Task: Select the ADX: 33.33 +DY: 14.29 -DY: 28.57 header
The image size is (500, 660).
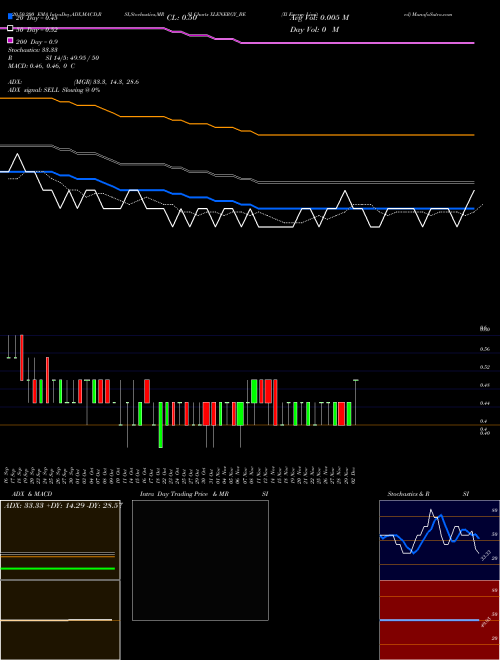Action: coord(63,505)
